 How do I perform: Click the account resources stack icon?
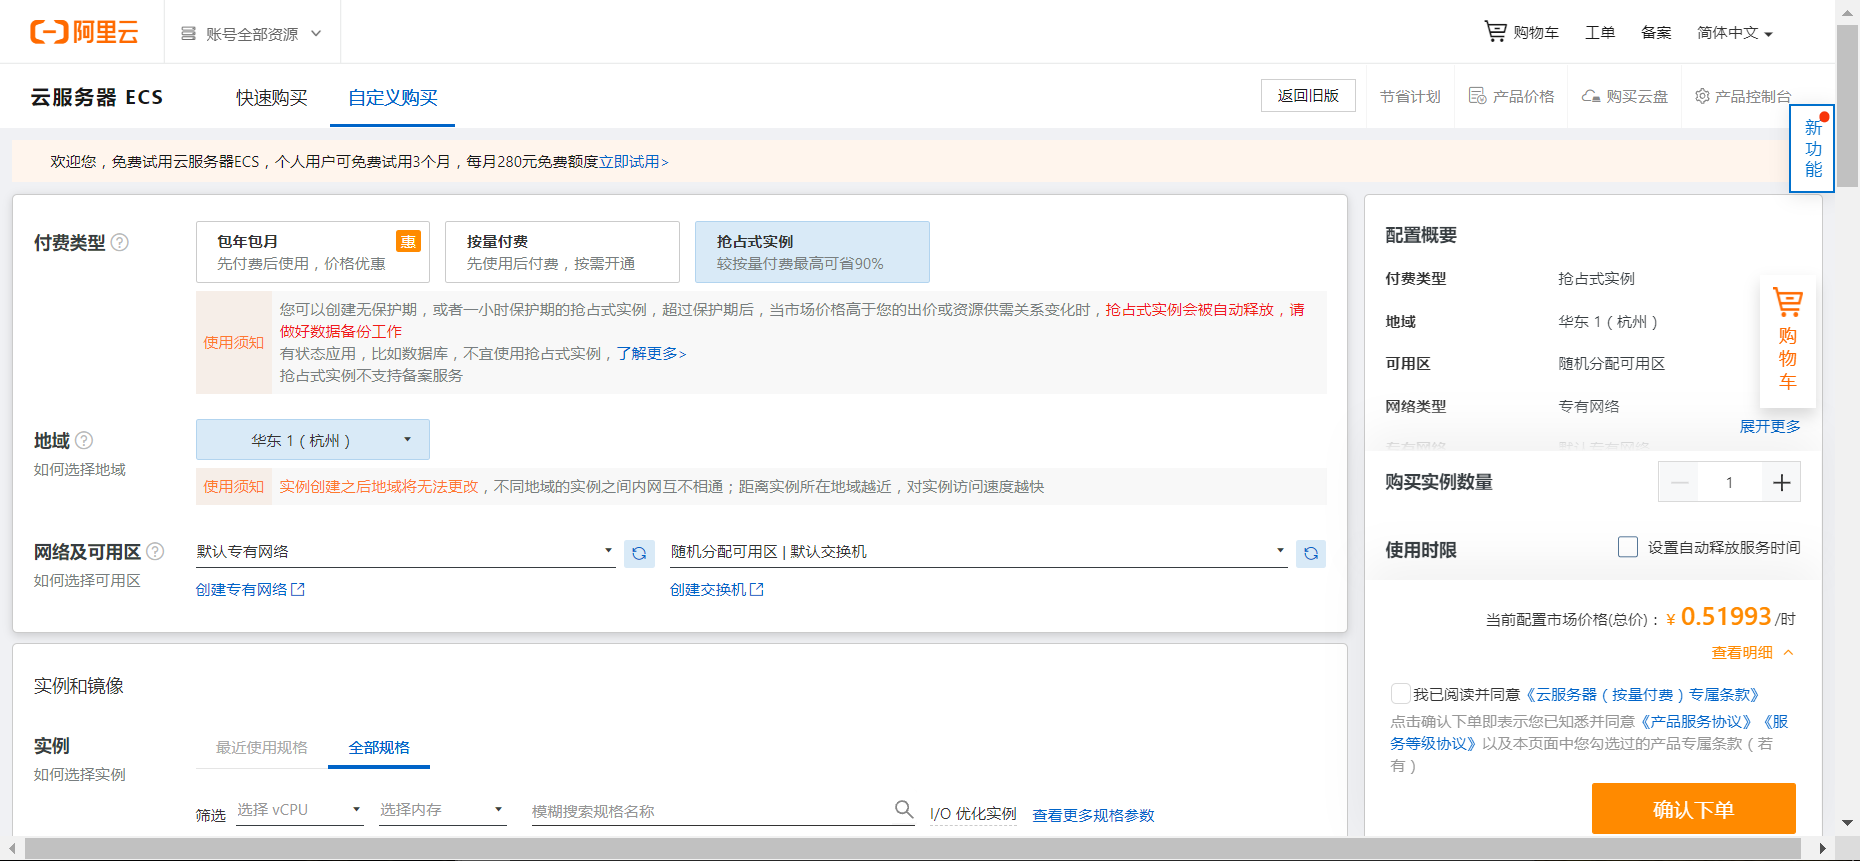coord(188,34)
